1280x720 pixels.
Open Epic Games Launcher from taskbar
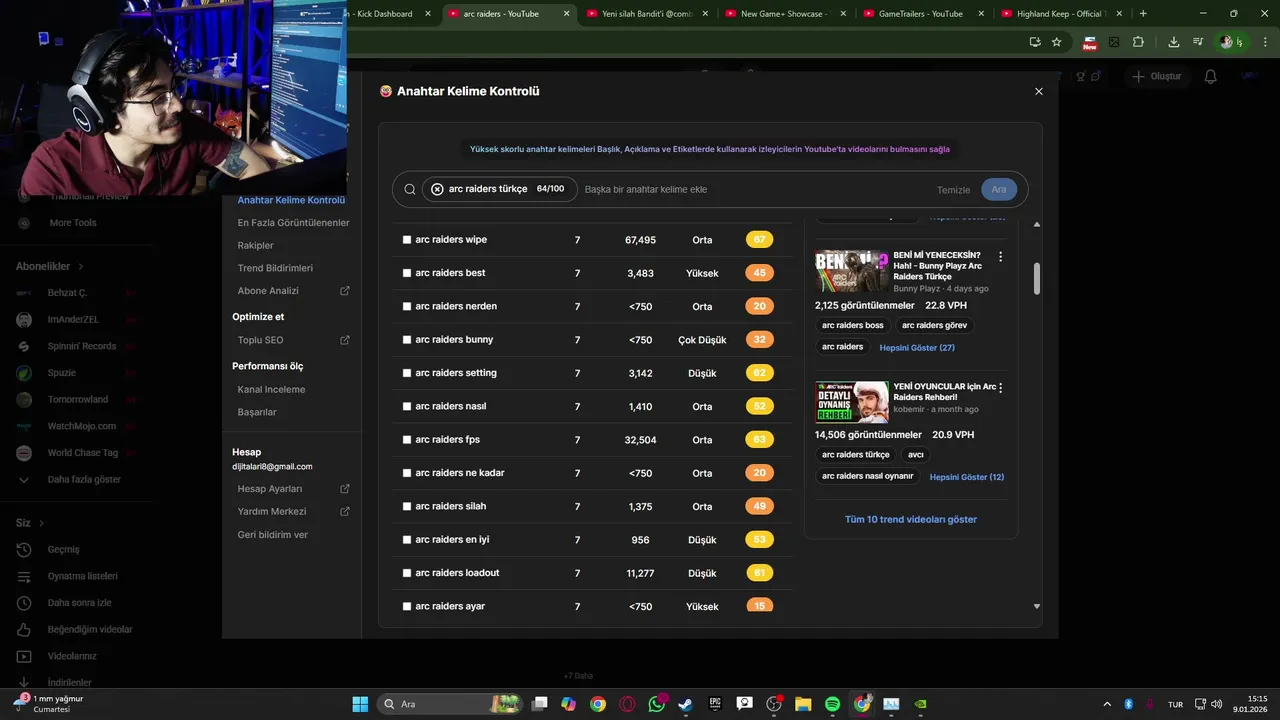point(715,704)
